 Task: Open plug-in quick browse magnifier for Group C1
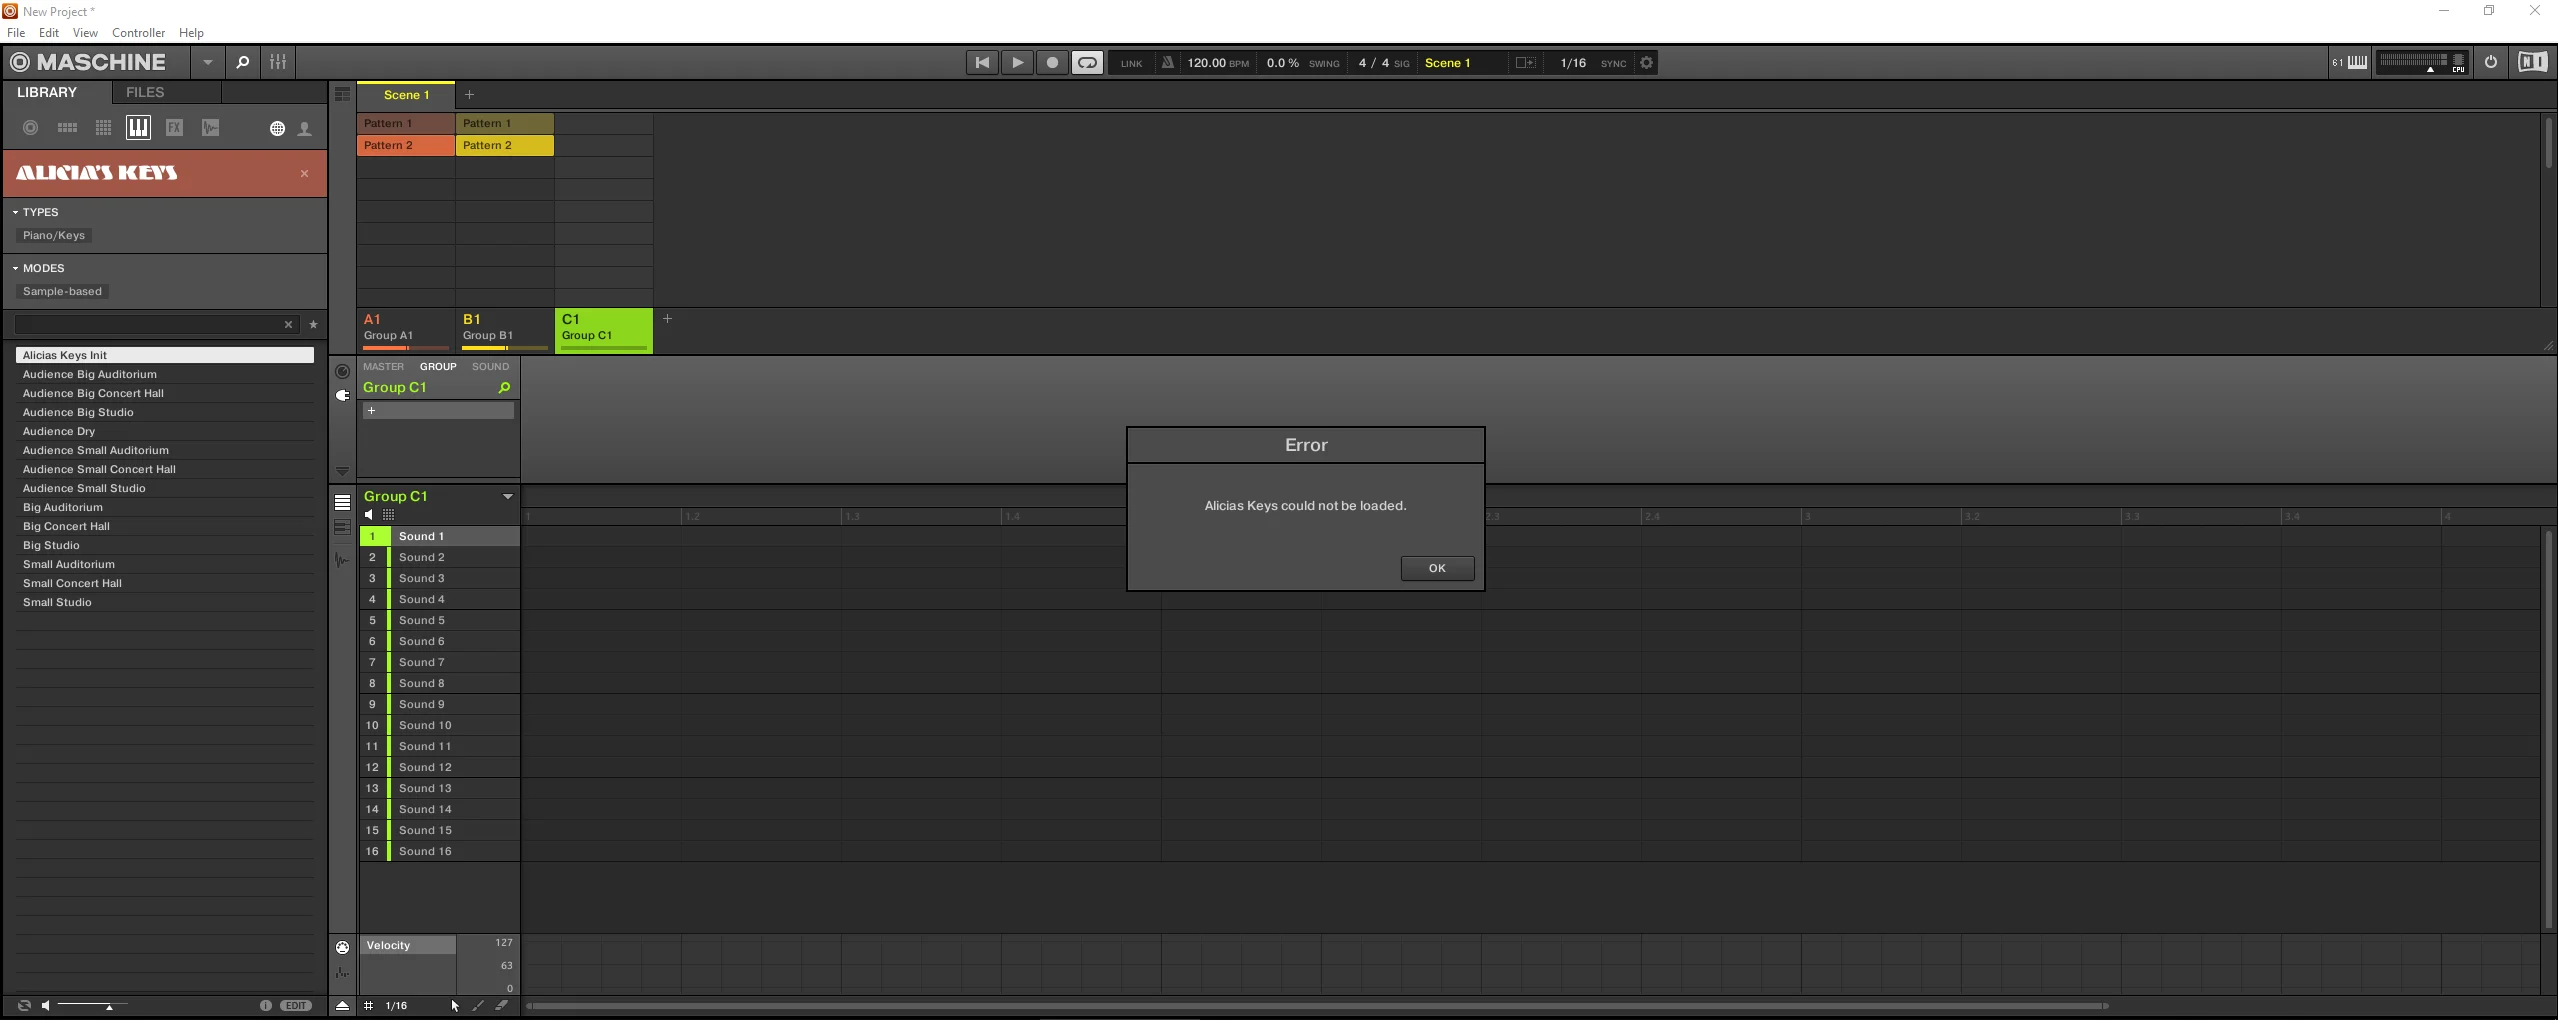click(504, 388)
